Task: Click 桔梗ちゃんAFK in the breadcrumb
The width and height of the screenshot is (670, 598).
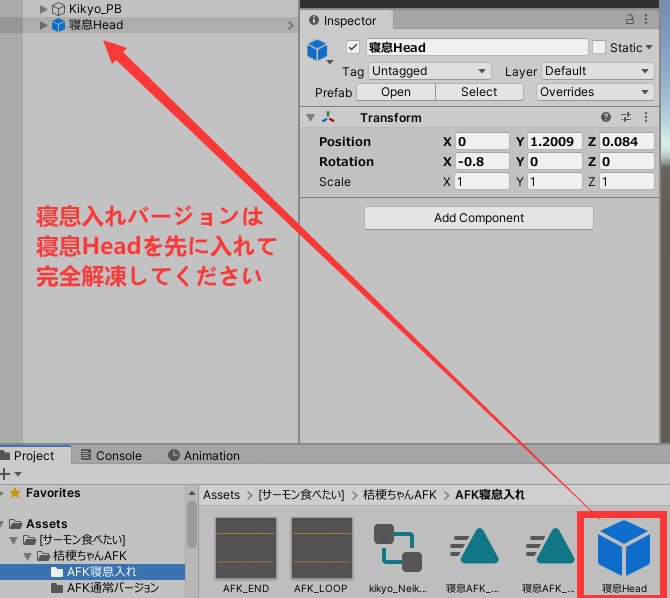Action: [400, 495]
